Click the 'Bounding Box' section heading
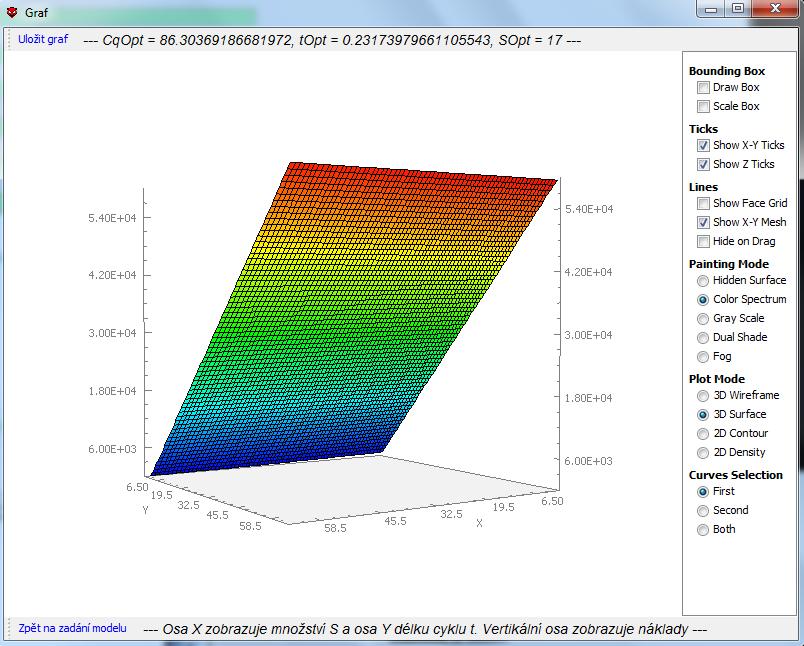 (727, 71)
